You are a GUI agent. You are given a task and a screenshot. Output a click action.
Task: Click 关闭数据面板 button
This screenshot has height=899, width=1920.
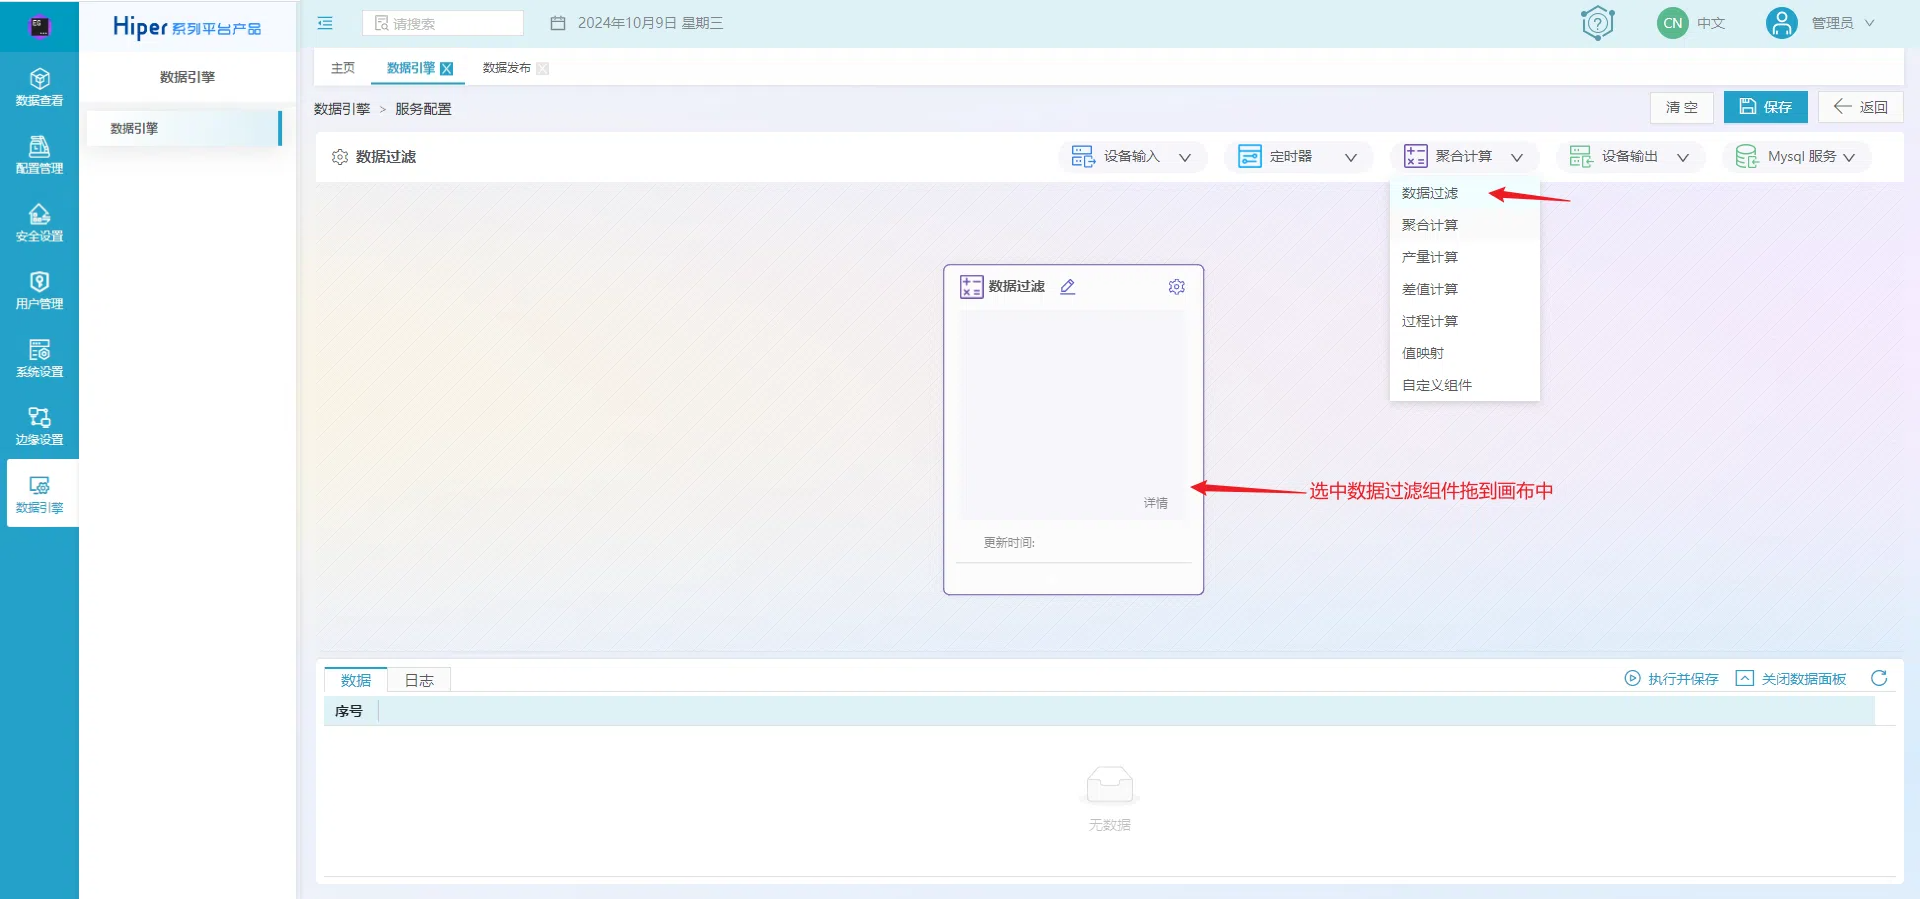[1791, 679]
